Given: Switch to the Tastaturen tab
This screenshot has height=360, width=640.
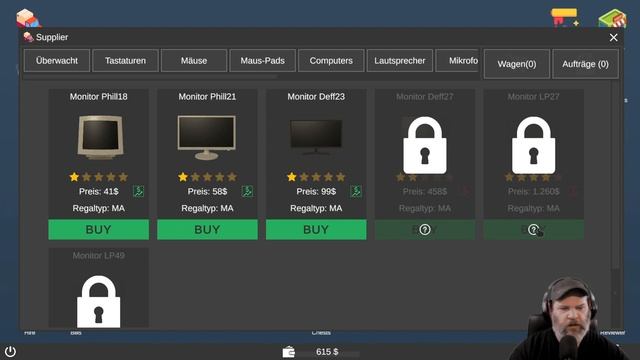Looking at the screenshot, I should 125,60.
